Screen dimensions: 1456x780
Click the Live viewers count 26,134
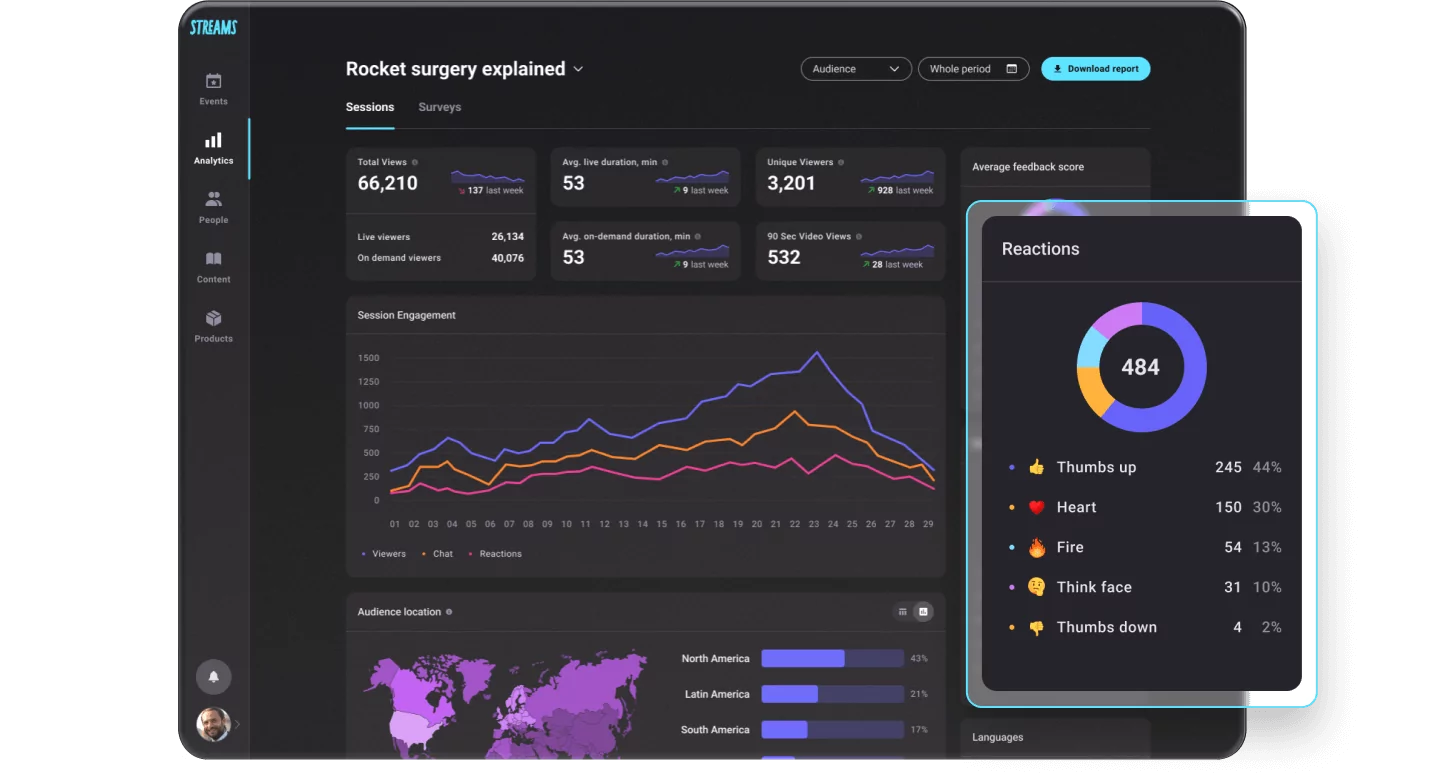tap(507, 237)
